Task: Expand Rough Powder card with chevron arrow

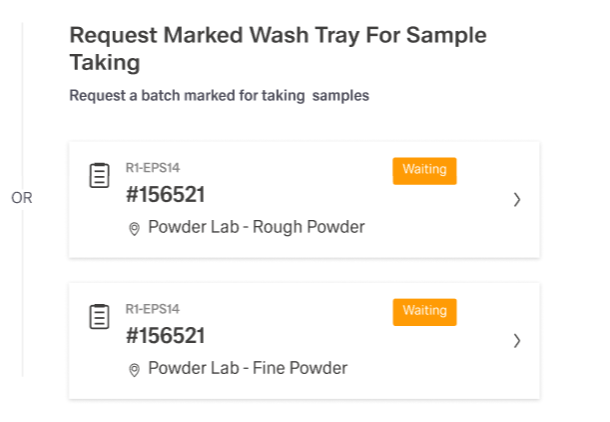Action: [x=517, y=199]
